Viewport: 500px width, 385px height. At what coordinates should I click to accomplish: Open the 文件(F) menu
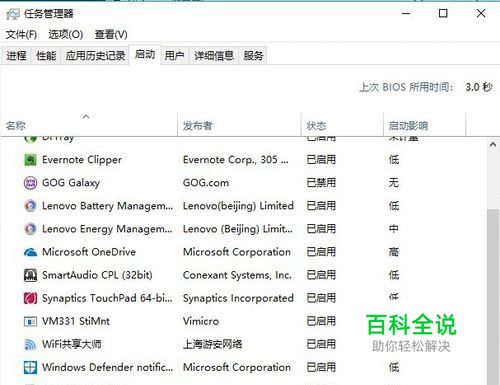(21, 34)
